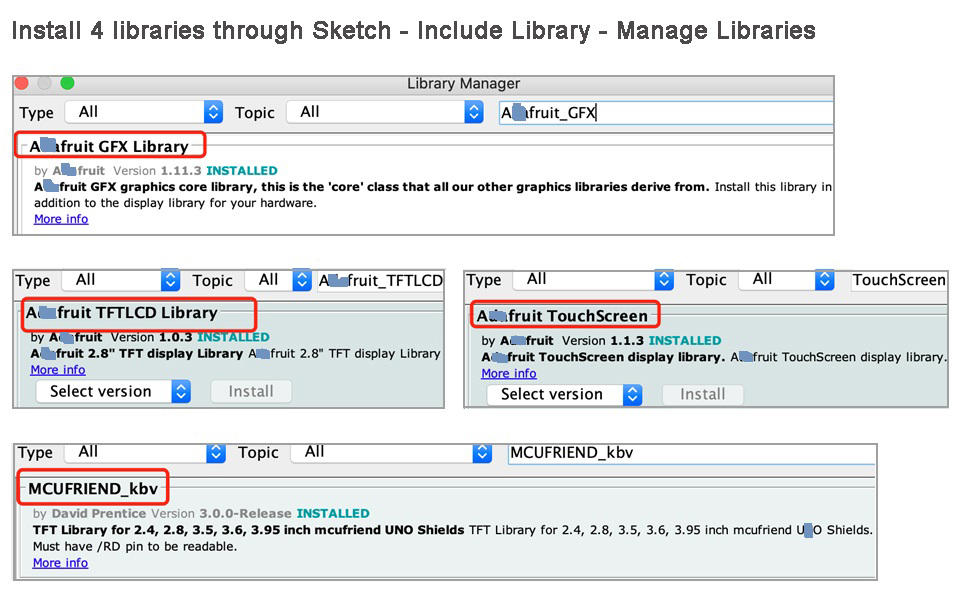
Task: Click Install button for TFTLCD Library
Action: (251, 392)
